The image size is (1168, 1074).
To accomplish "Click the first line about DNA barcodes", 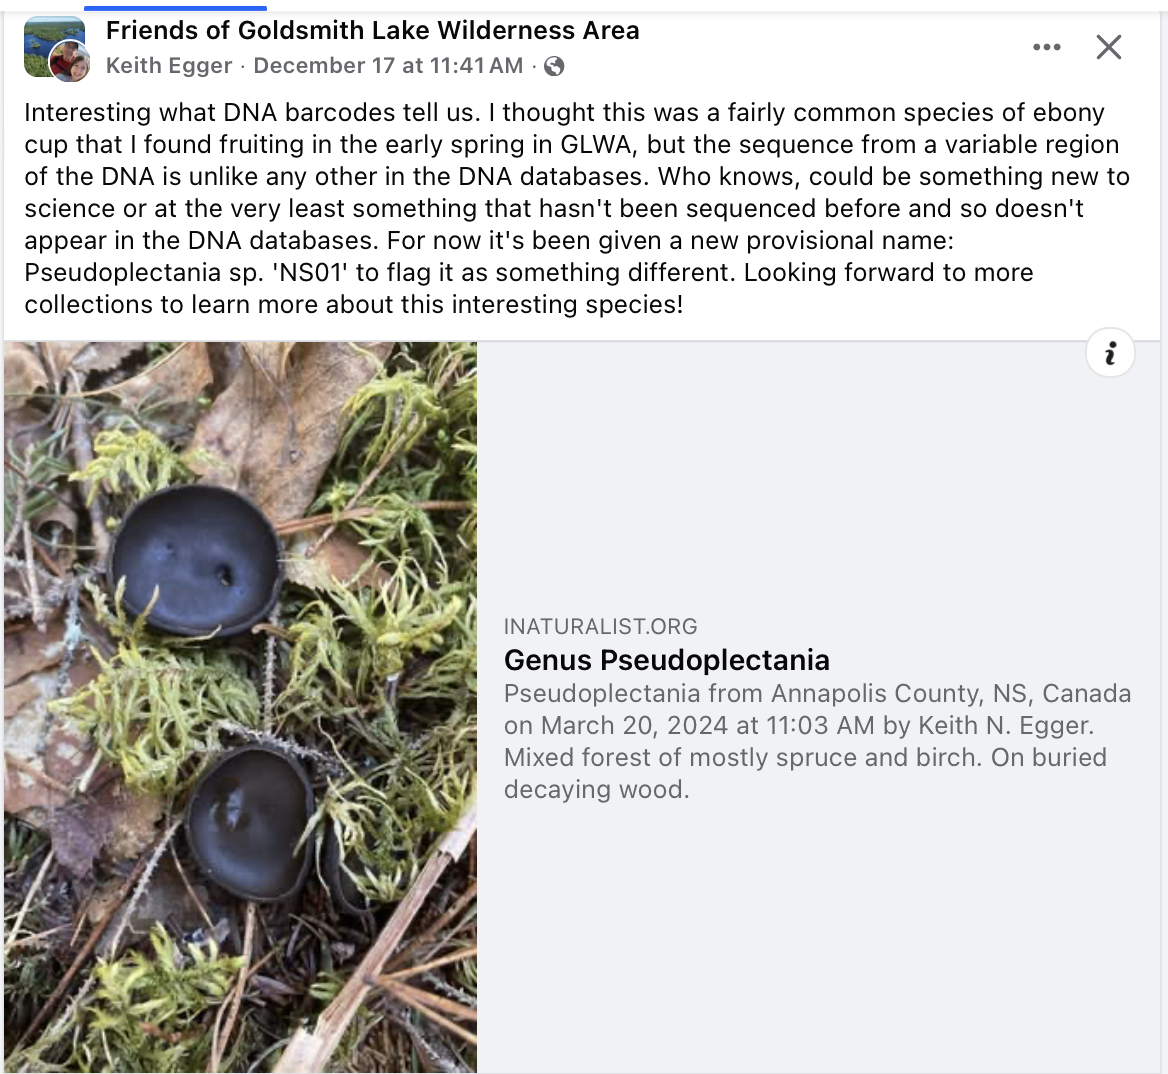I will coord(564,113).
